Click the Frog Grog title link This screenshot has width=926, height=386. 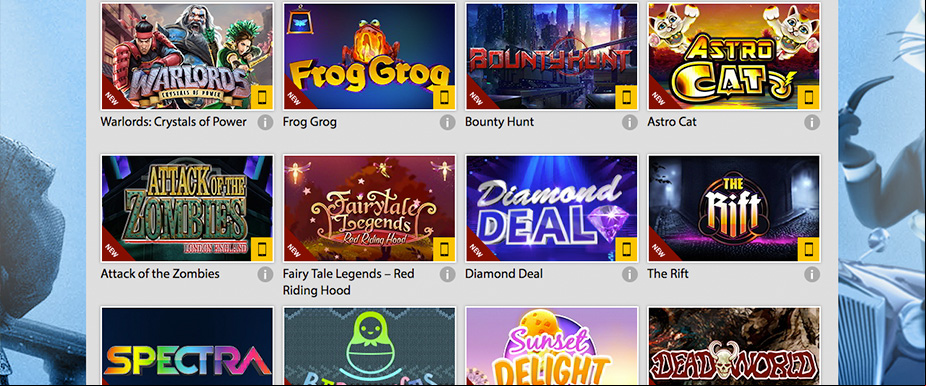(x=309, y=122)
